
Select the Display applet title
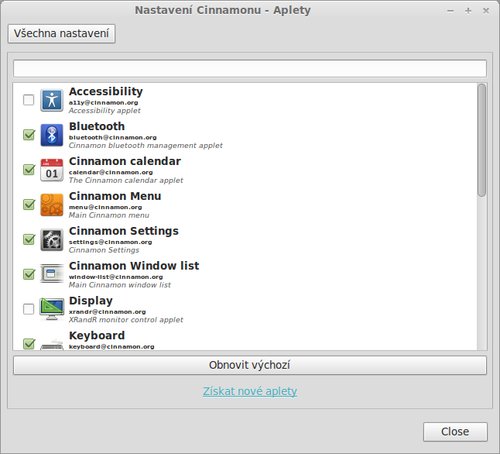click(x=91, y=301)
